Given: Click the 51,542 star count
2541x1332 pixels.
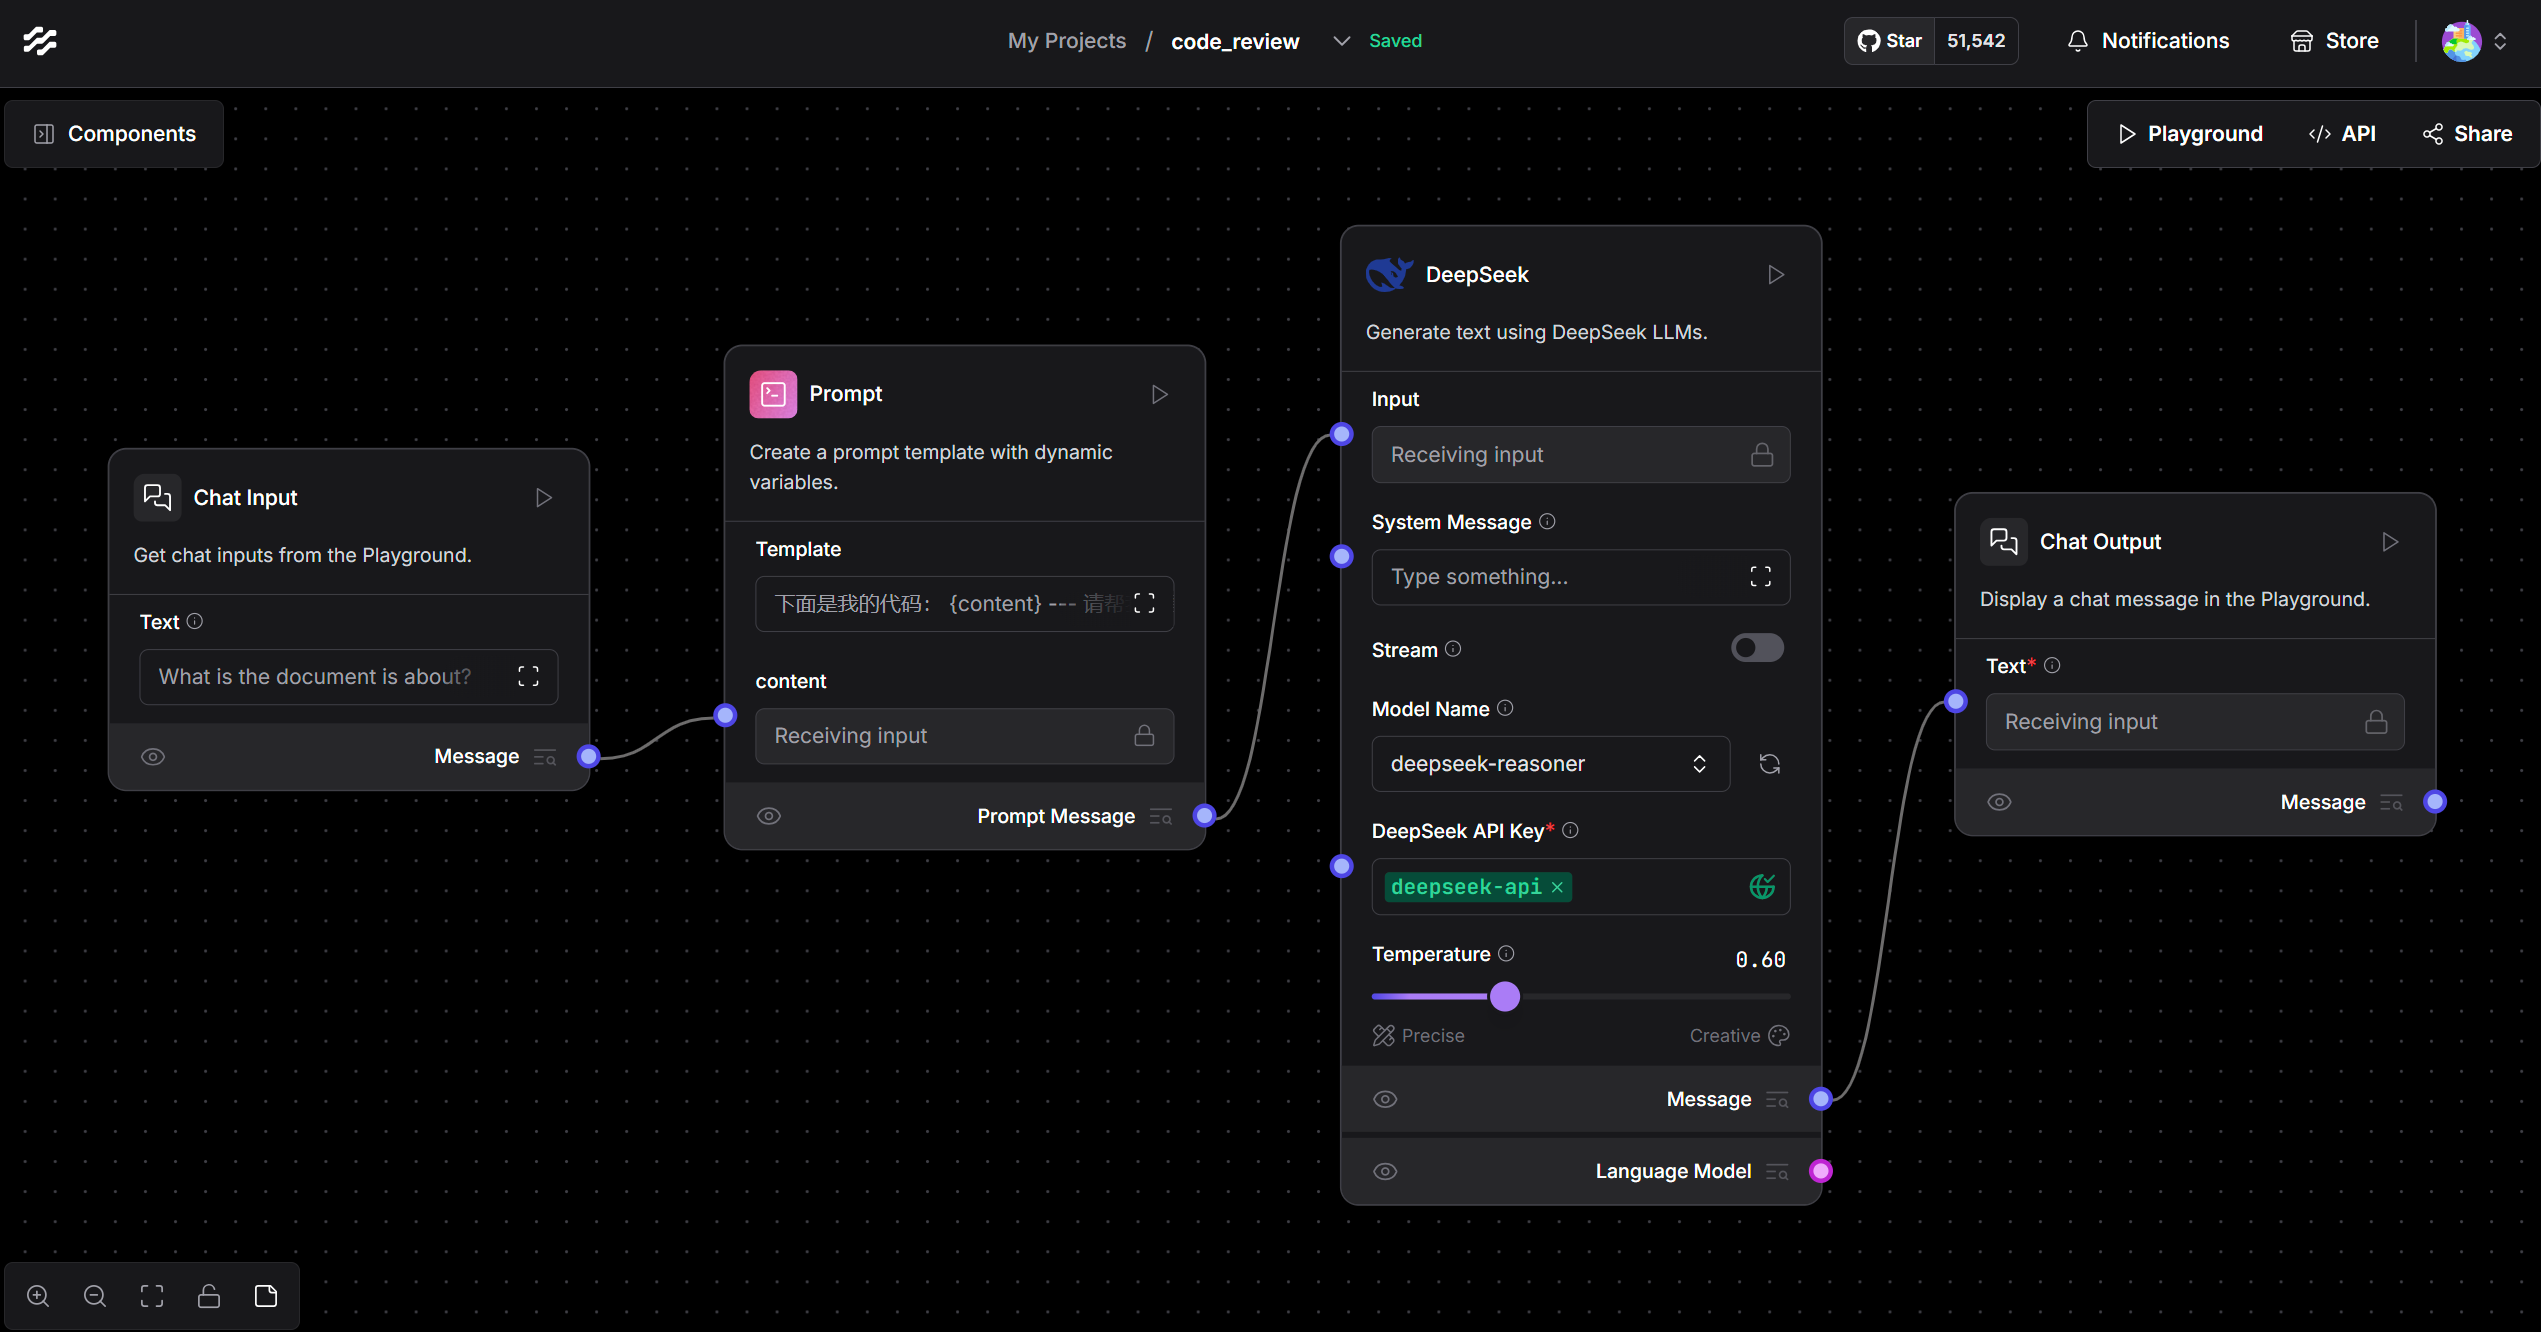Looking at the screenshot, I should click(x=1976, y=41).
